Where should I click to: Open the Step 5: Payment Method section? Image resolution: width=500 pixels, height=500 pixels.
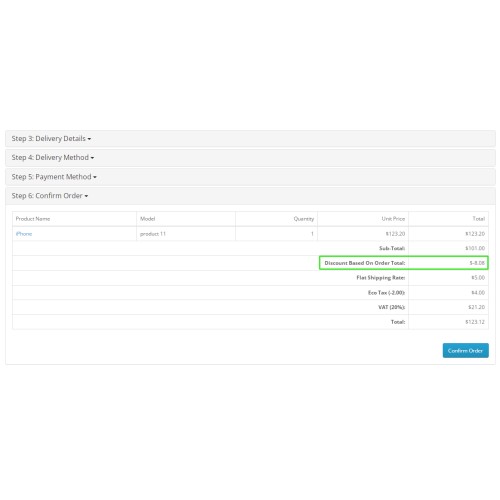point(54,177)
